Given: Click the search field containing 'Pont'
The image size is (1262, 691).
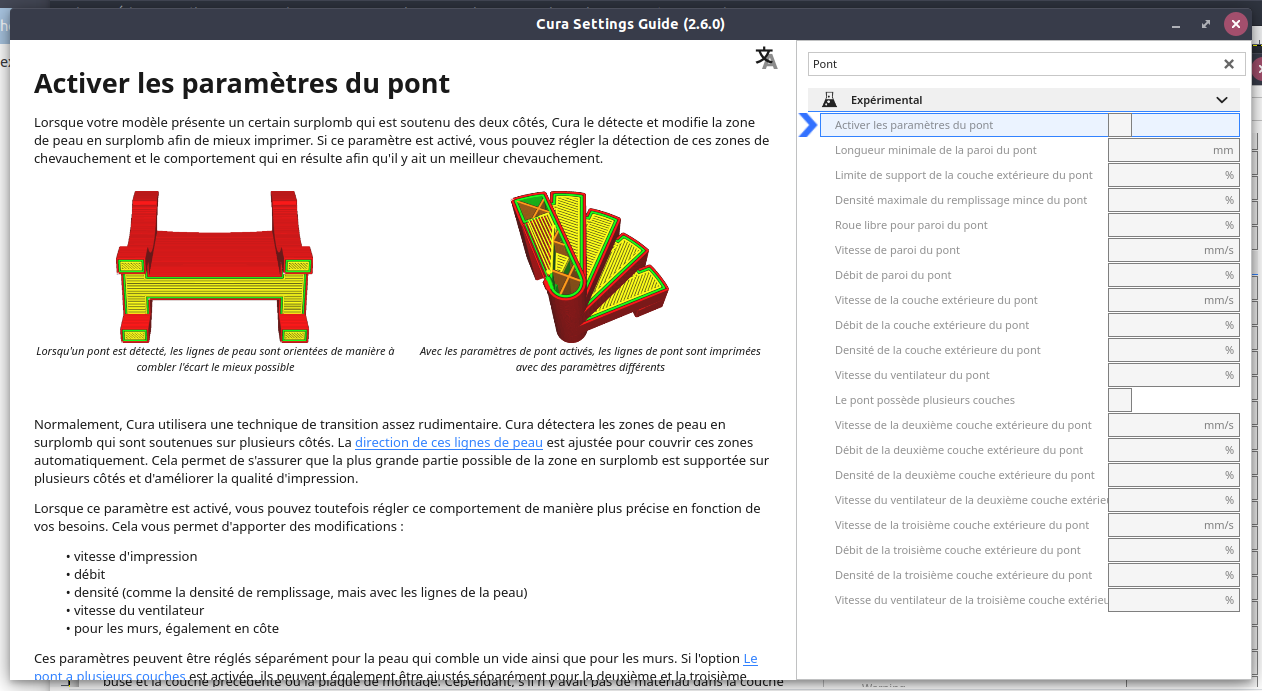Looking at the screenshot, I should tap(1024, 64).
